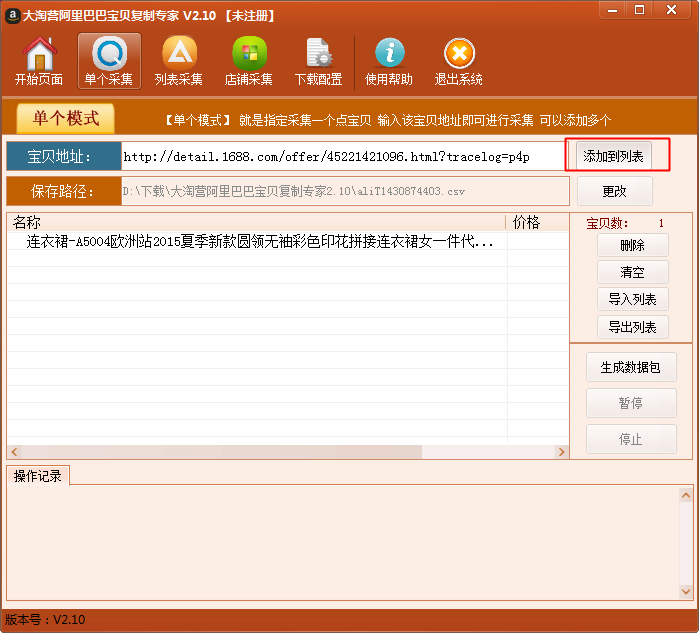Click the 宝贝数 counter label
Image resolution: width=699 pixels, height=633 pixels.
coord(607,223)
